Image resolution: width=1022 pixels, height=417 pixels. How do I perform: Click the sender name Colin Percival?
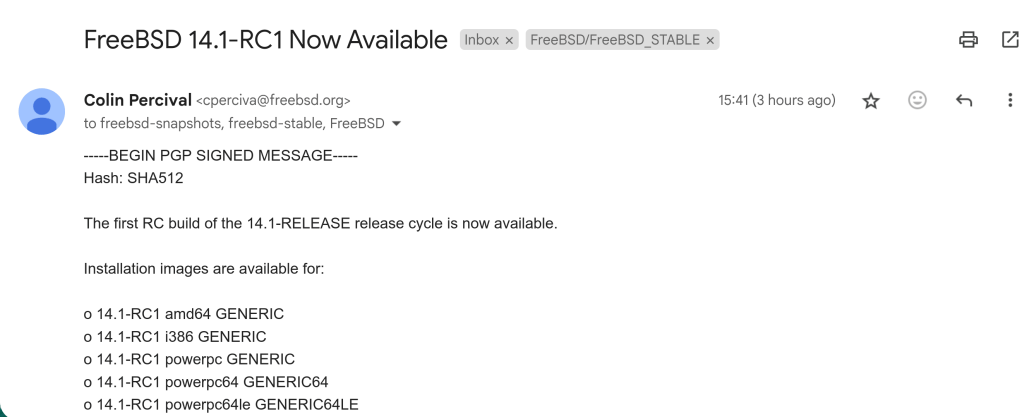tap(137, 100)
